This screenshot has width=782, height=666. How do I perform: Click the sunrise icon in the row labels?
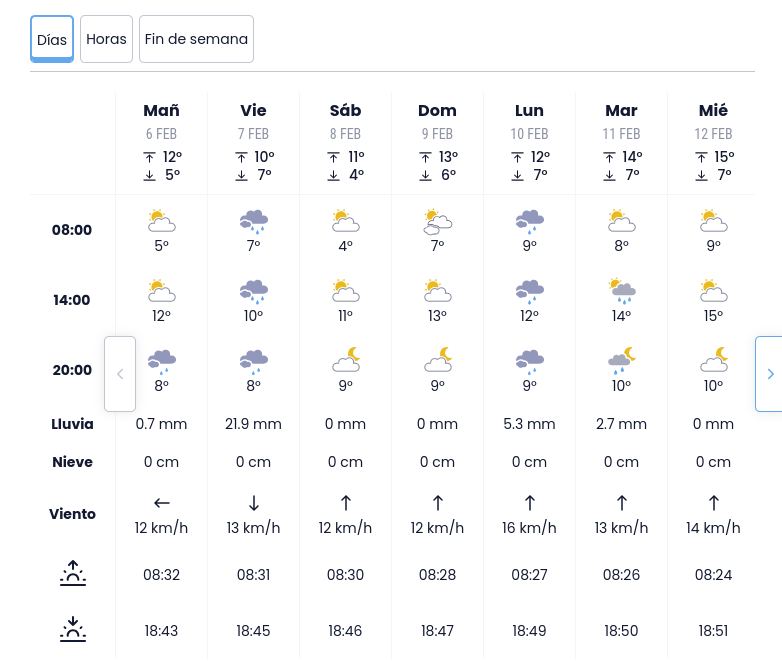coord(73,574)
